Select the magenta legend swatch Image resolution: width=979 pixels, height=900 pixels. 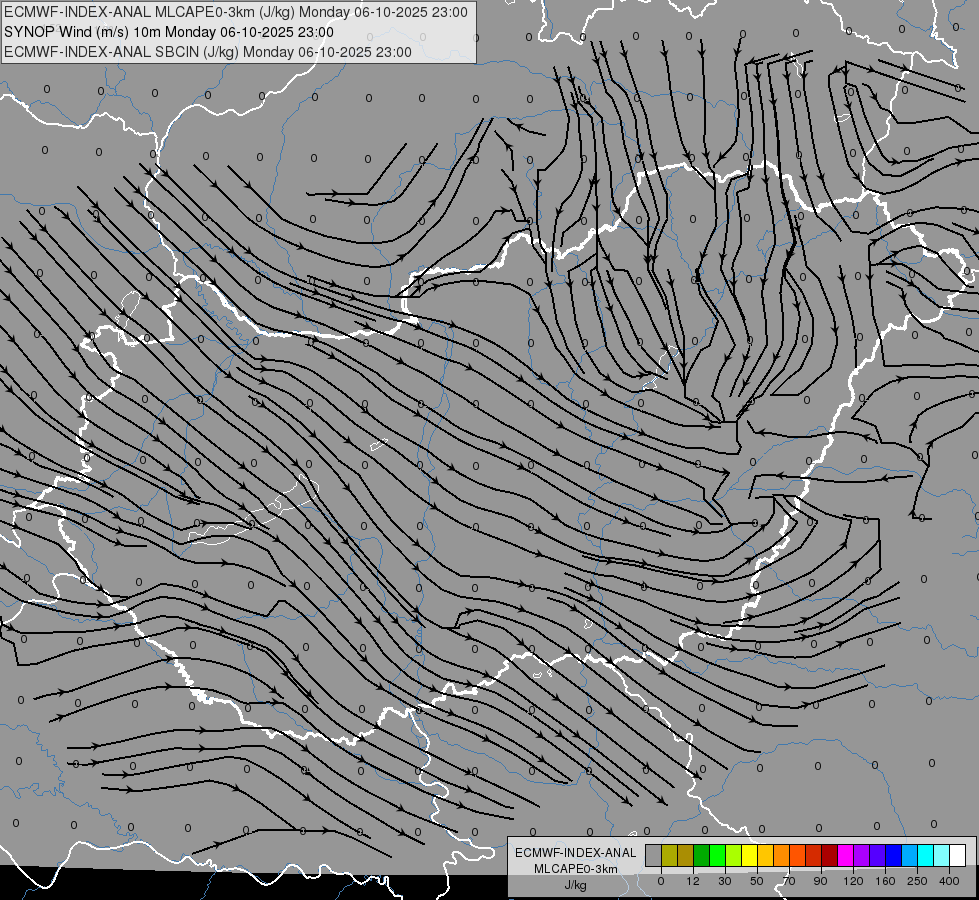tap(846, 856)
